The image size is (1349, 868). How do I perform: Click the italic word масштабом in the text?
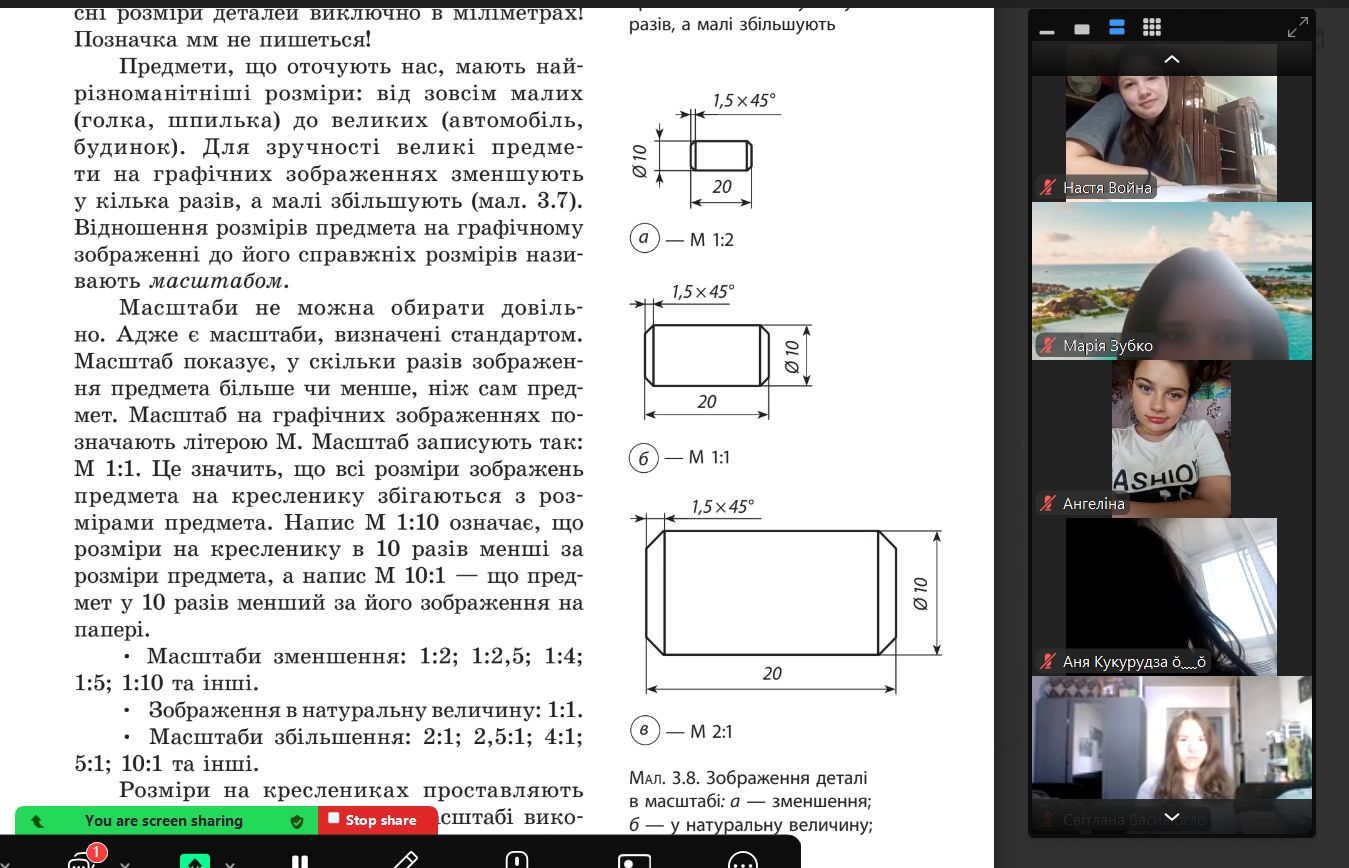coord(215,282)
